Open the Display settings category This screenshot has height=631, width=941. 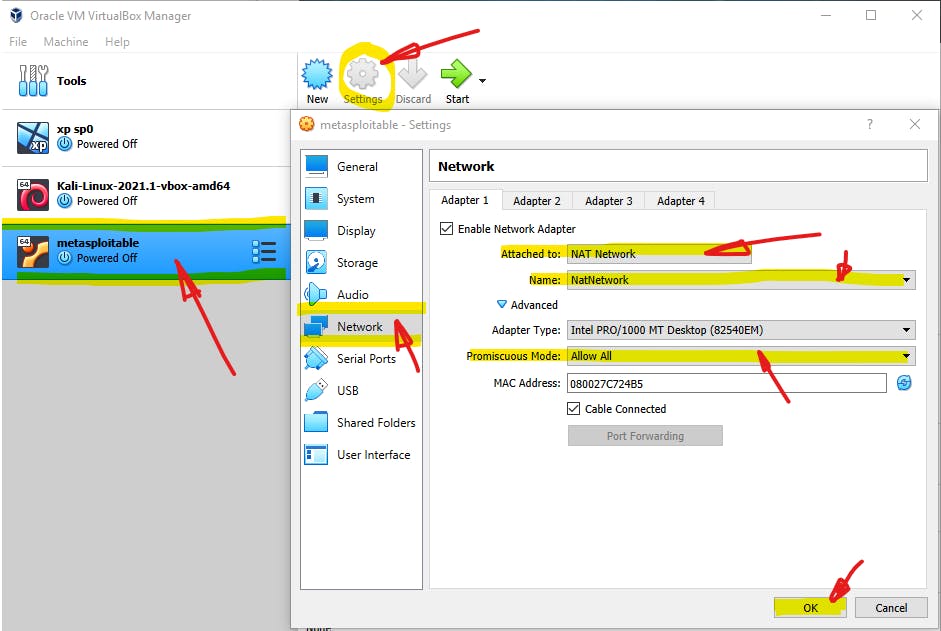(x=361, y=231)
